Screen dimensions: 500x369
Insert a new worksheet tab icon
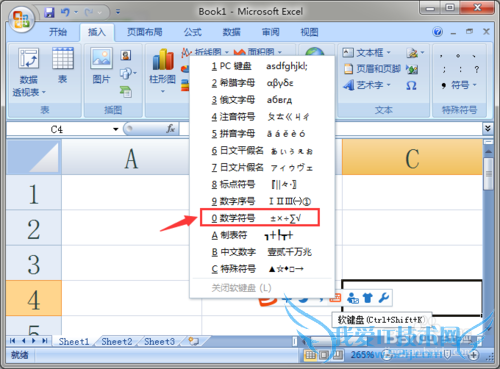193,341
